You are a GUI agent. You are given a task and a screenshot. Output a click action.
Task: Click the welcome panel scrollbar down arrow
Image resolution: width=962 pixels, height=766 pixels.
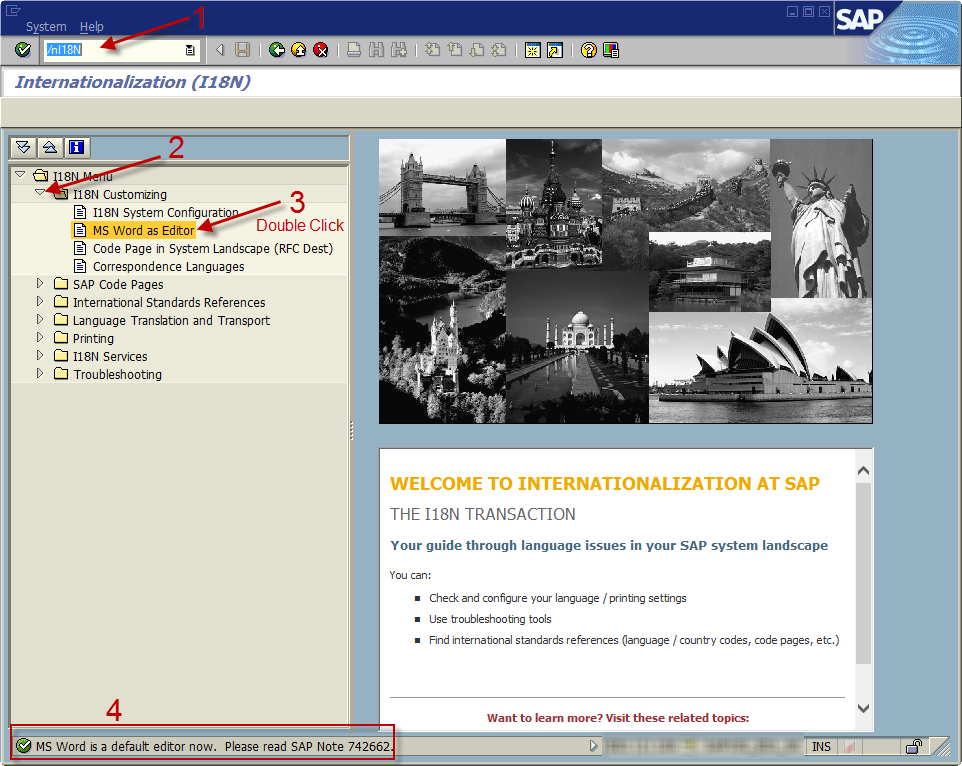click(x=863, y=709)
